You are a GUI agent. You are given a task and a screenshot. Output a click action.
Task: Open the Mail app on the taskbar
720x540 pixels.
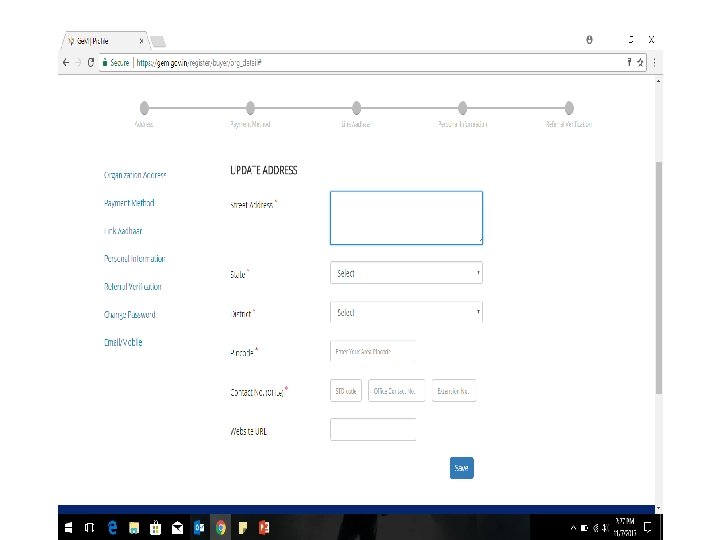coord(177,528)
